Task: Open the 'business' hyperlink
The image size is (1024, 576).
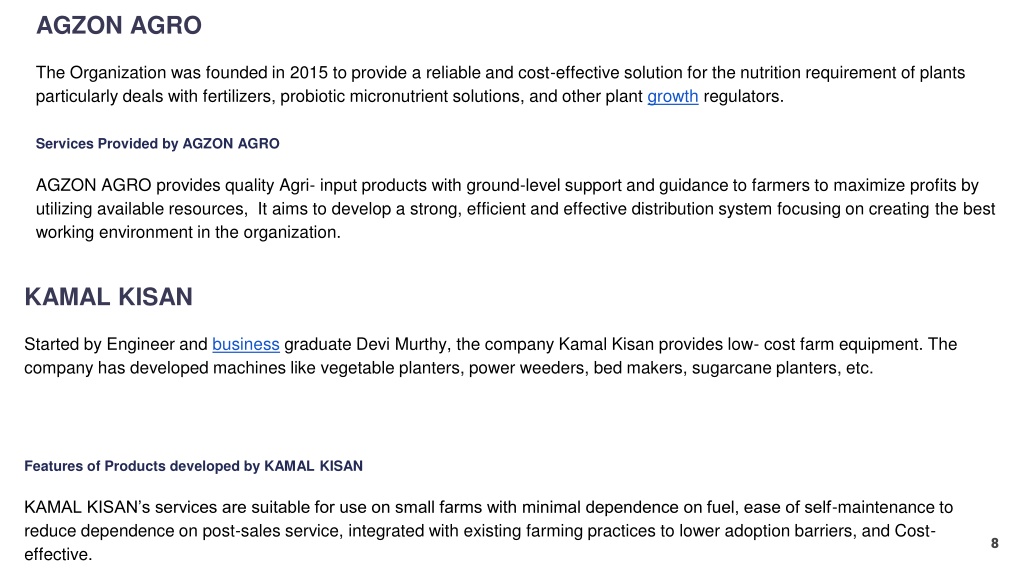Action: [x=246, y=344]
